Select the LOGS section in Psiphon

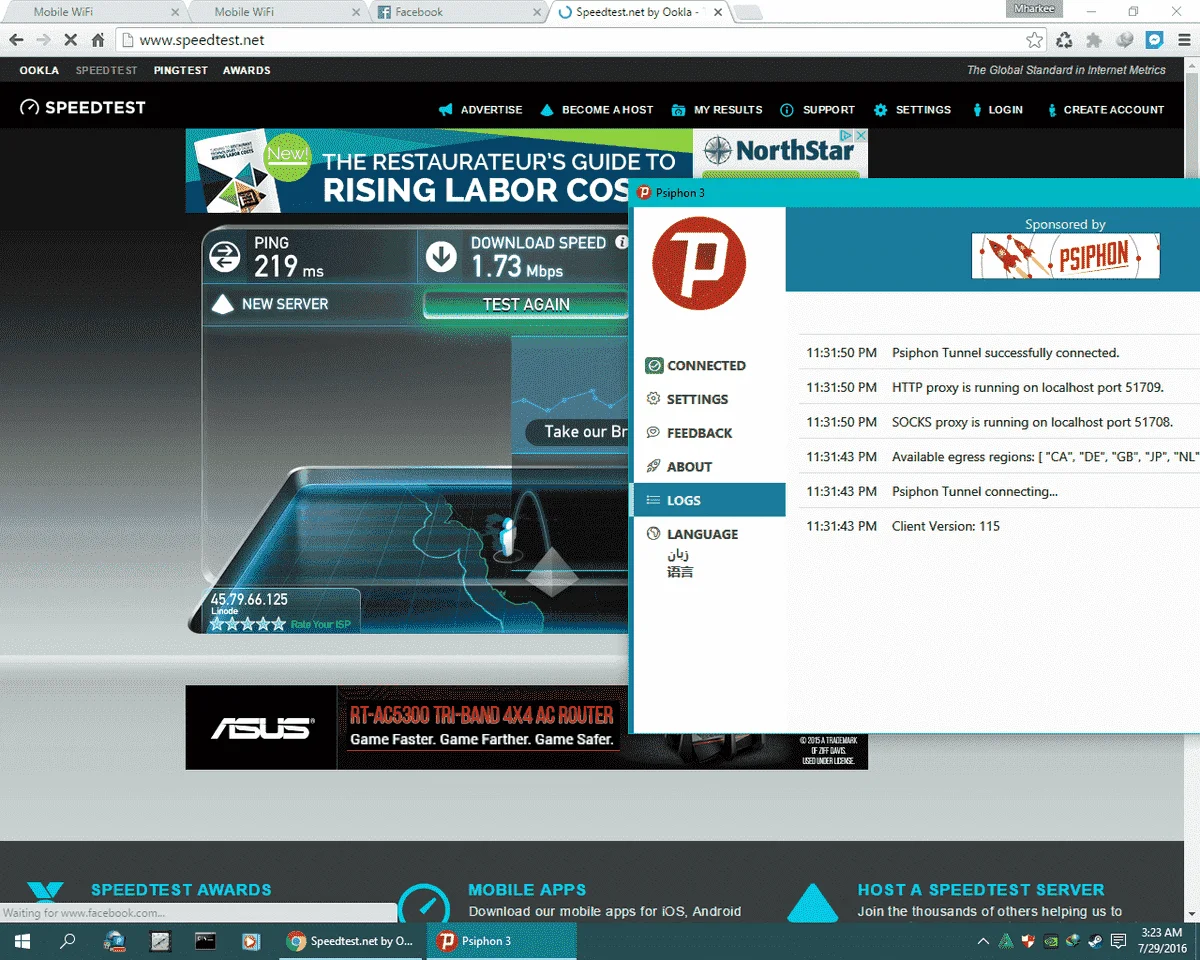709,500
